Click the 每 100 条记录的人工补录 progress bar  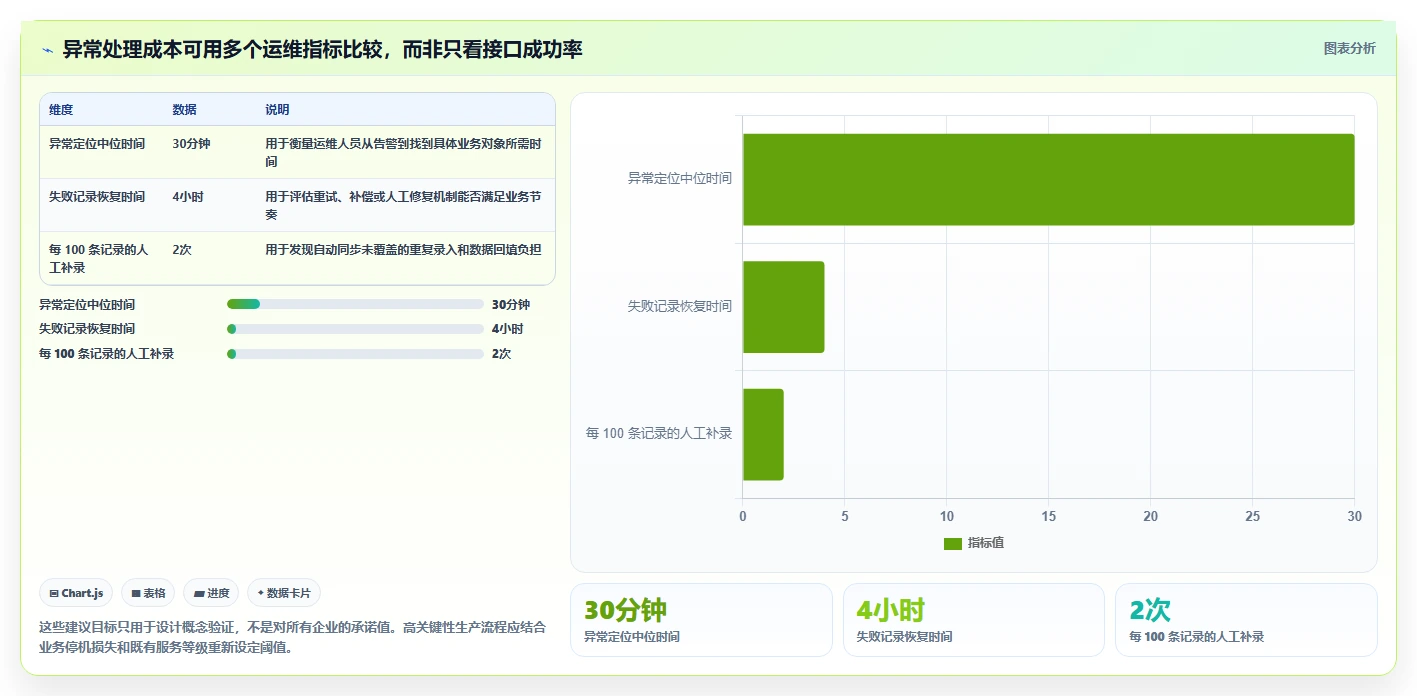pos(355,354)
